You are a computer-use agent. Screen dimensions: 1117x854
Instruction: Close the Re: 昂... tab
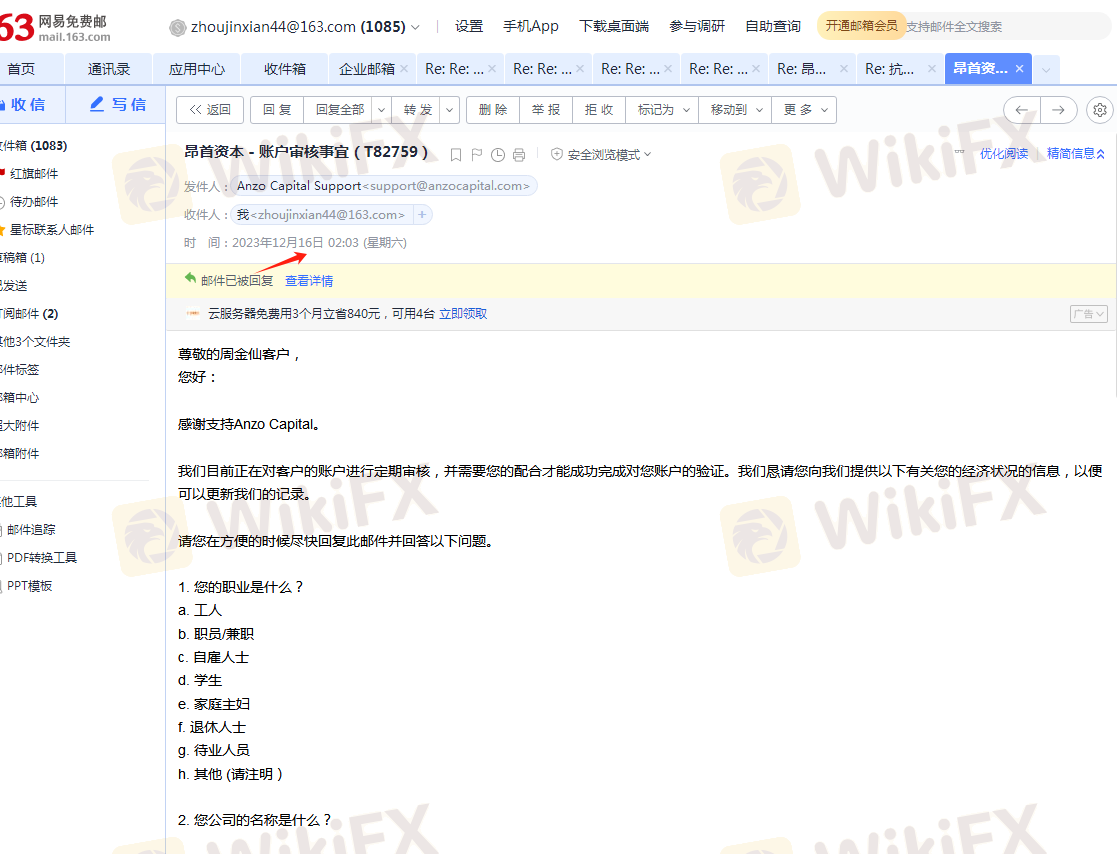843,68
